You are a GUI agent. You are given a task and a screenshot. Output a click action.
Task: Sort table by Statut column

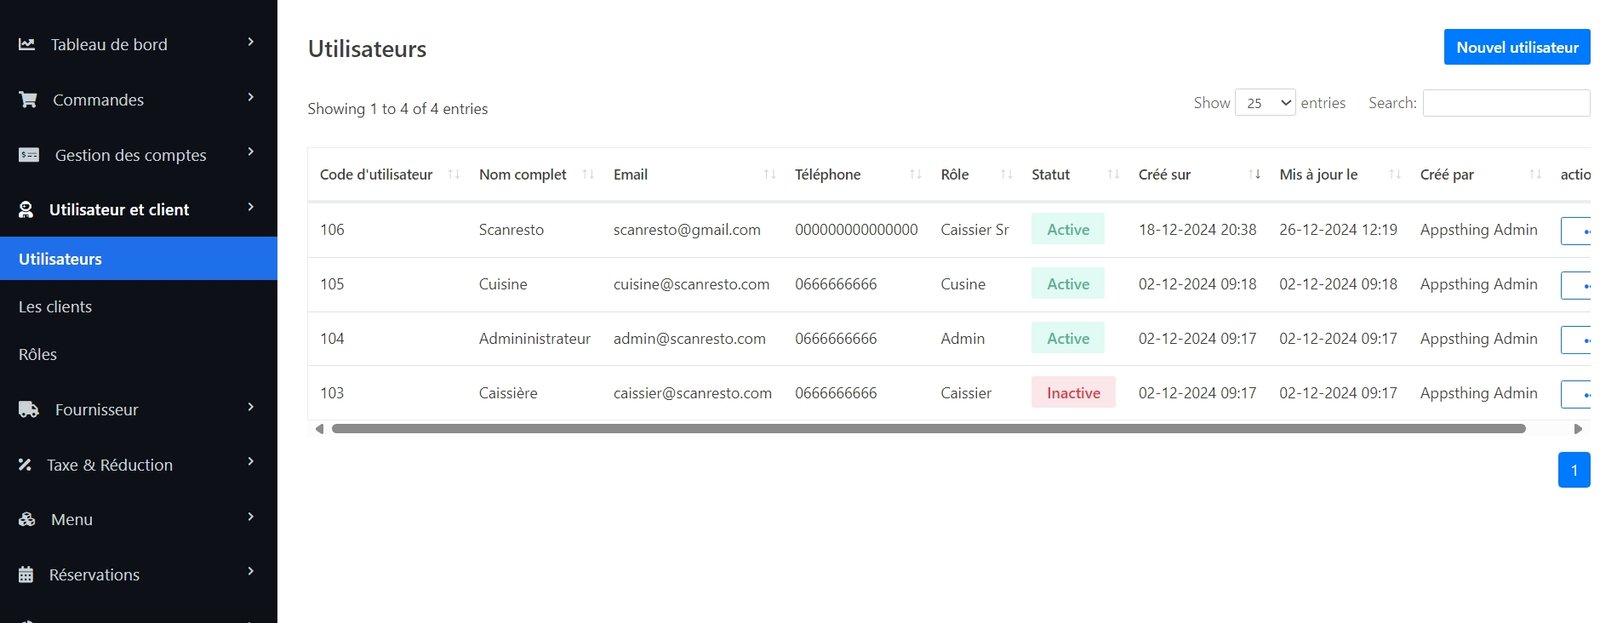(x=1051, y=174)
